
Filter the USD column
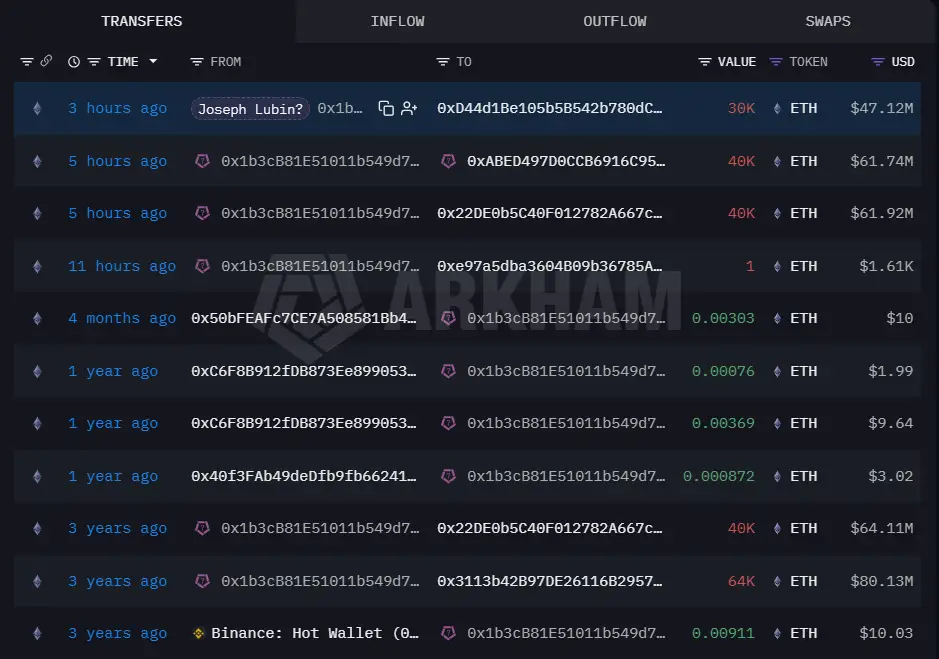pos(877,62)
